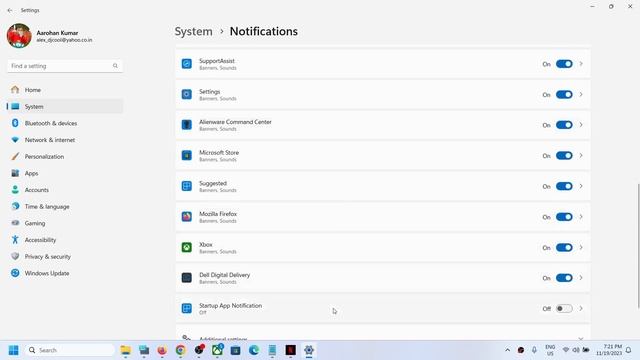Turn off SupportAssist notifications toggle
Screen dimensions: 640x360
564,64
